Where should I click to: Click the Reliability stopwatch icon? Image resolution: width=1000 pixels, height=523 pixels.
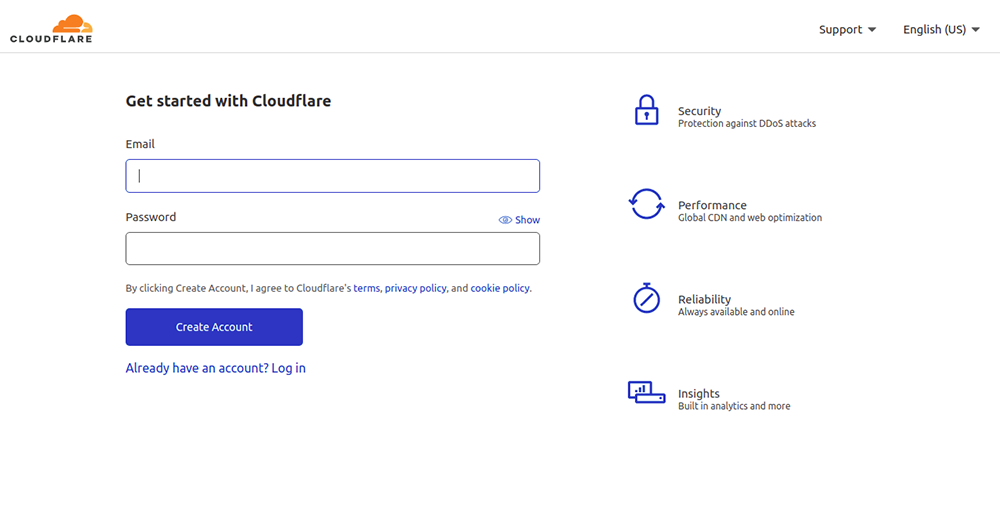point(646,298)
